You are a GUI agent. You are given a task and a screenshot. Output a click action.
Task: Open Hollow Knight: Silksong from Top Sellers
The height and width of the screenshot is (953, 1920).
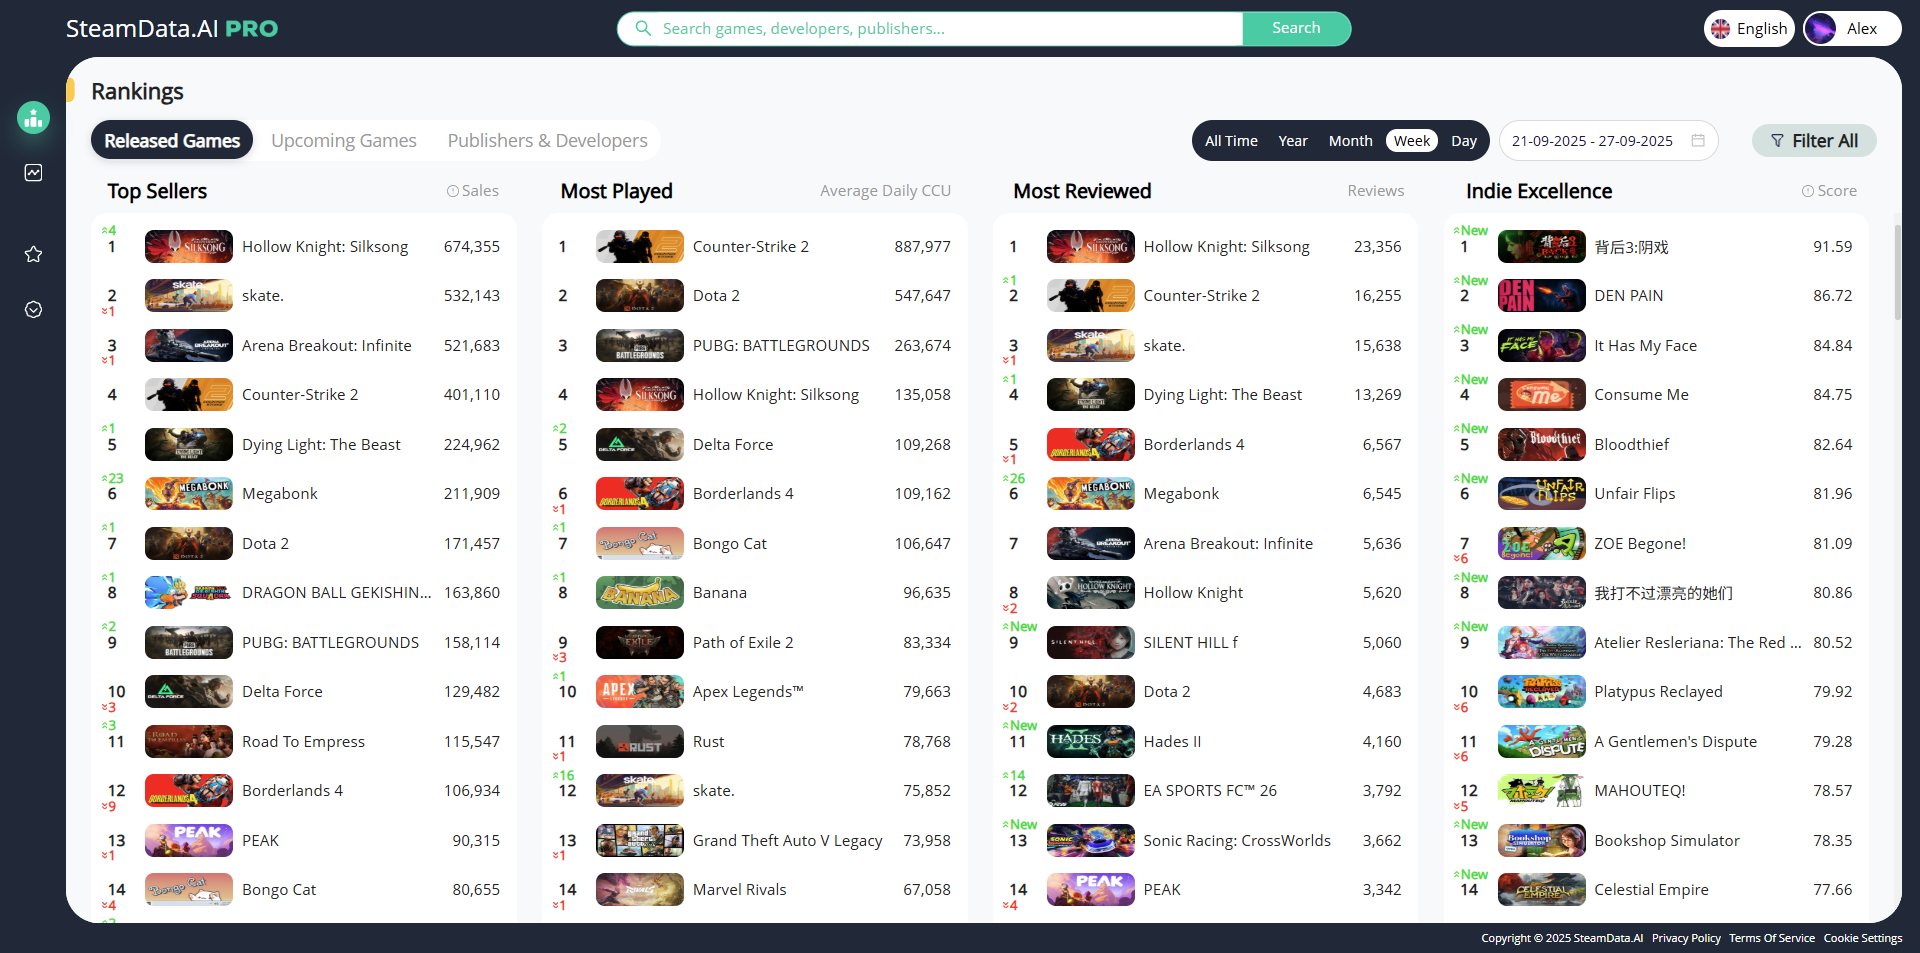pos(325,246)
